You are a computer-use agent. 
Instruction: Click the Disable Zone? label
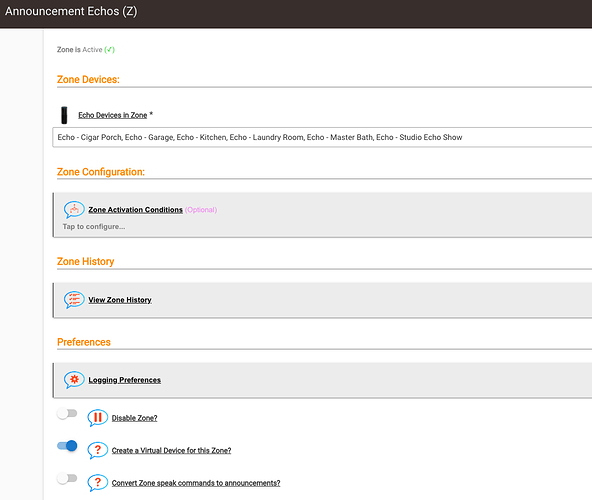[134, 418]
